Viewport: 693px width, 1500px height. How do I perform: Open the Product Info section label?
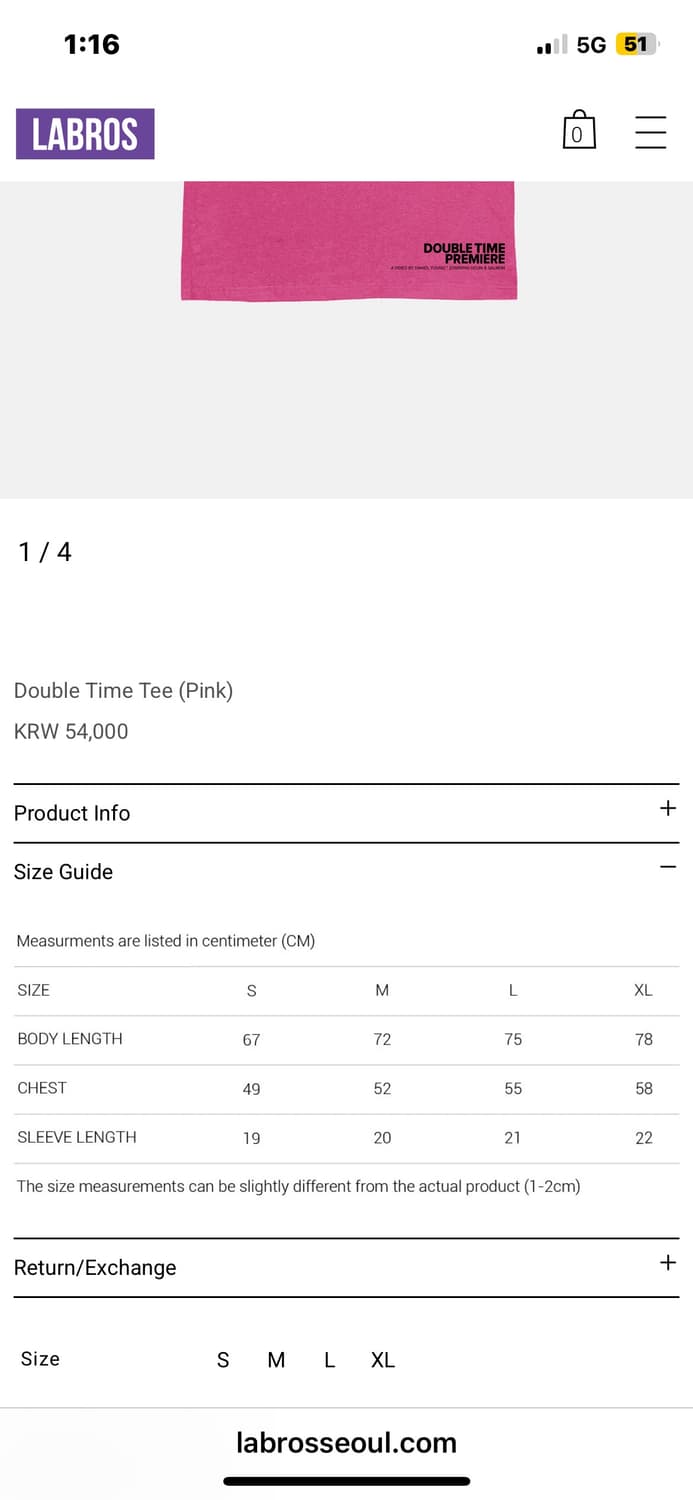tap(72, 813)
